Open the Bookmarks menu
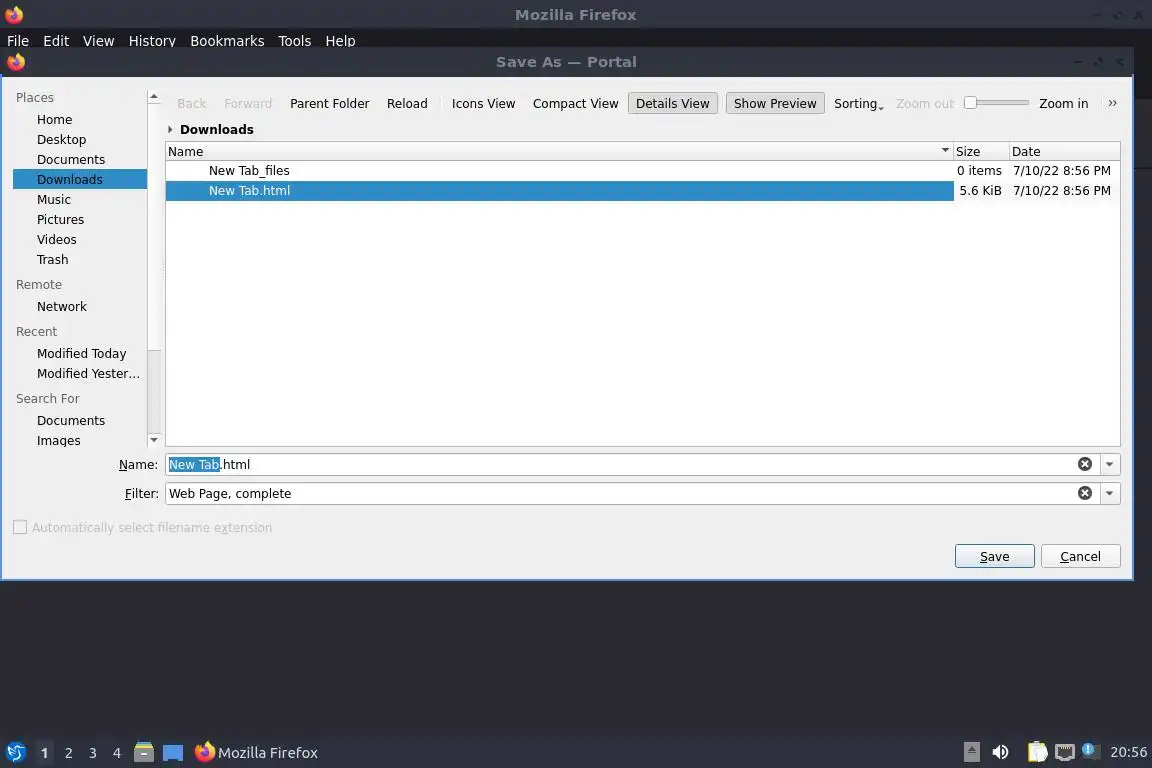The width and height of the screenshot is (1152, 768). pyautogui.click(x=227, y=40)
